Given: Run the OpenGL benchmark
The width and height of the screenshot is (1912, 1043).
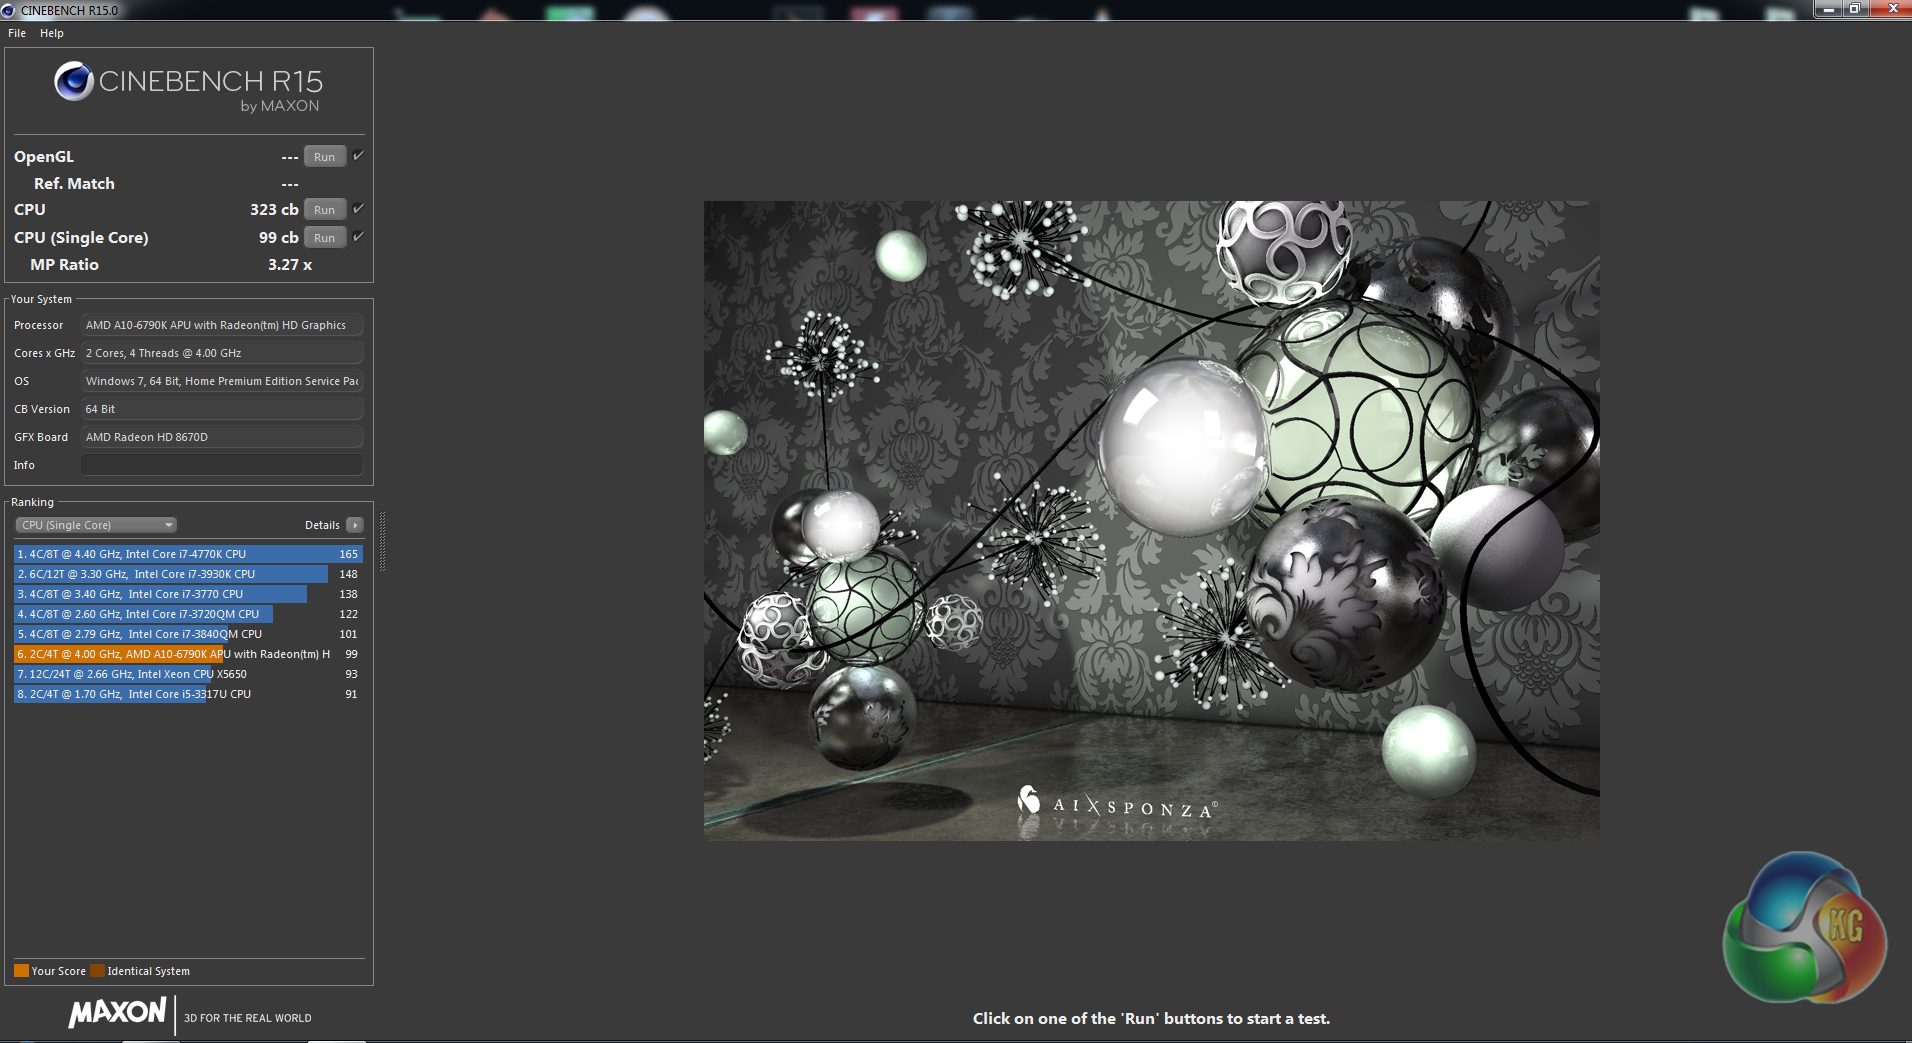Looking at the screenshot, I should (x=325, y=157).
